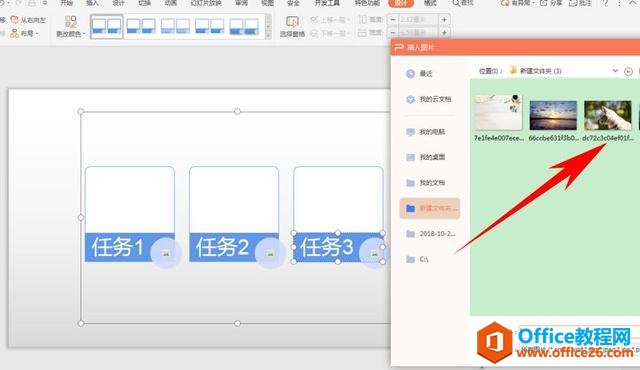Click the 更改颜色 change colors icon
This screenshot has width=640, height=370.
coord(71,27)
